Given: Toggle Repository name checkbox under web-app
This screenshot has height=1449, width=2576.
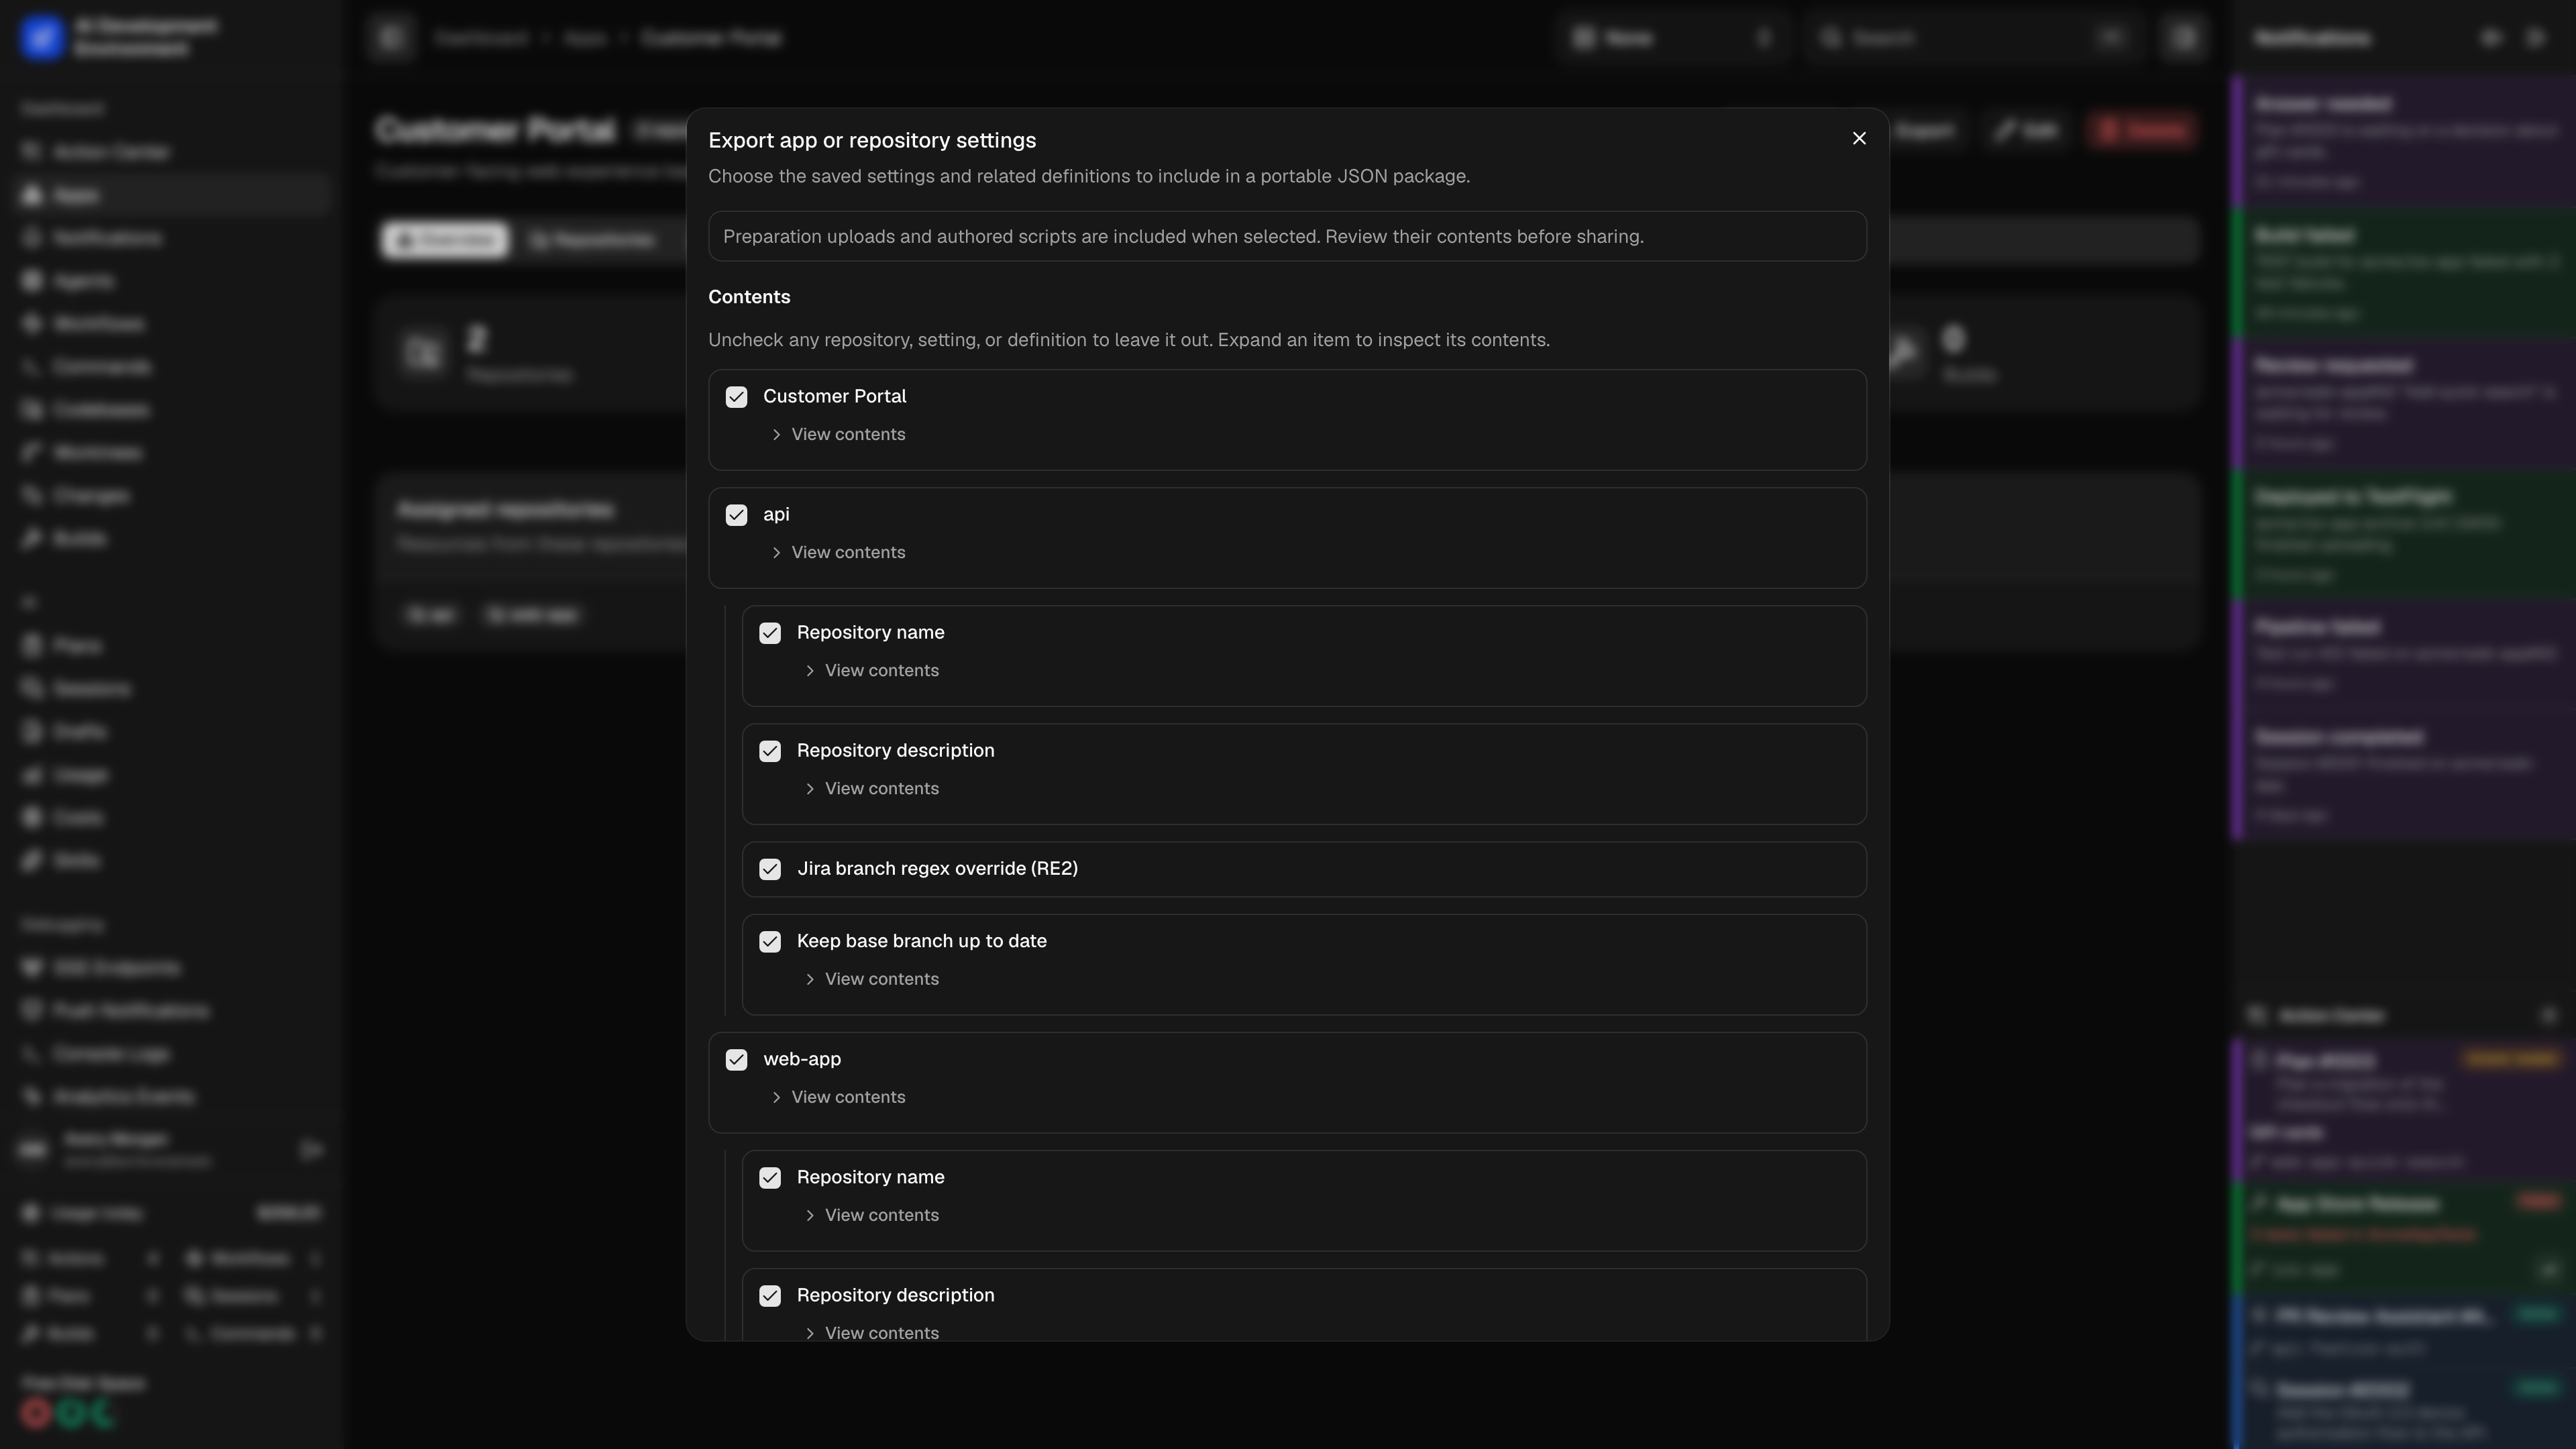Looking at the screenshot, I should (x=769, y=1178).
